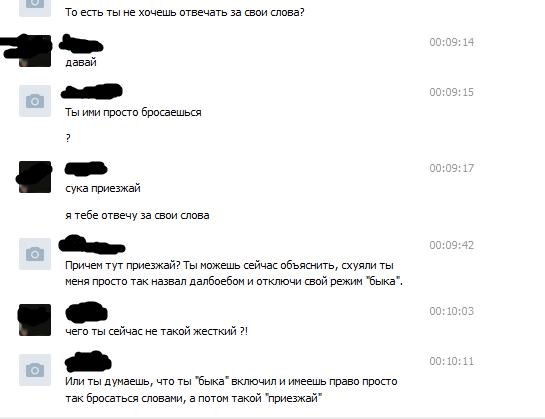The width and height of the screenshot is (545, 419).
Task: Click camera avatar next to 'Причем тут приезжай' message
Action: pos(35,254)
